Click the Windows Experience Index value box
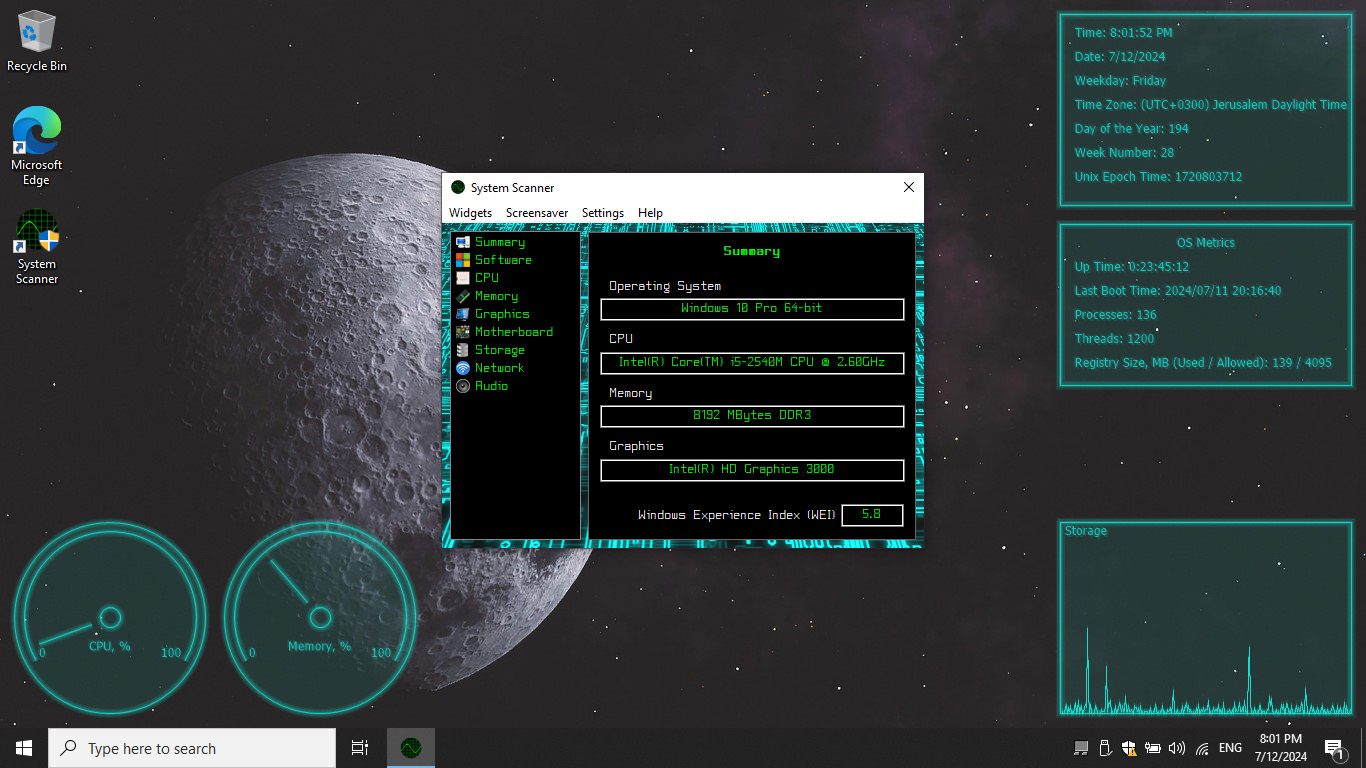The height and width of the screenshot is (768, 1366). pos(871,515)
